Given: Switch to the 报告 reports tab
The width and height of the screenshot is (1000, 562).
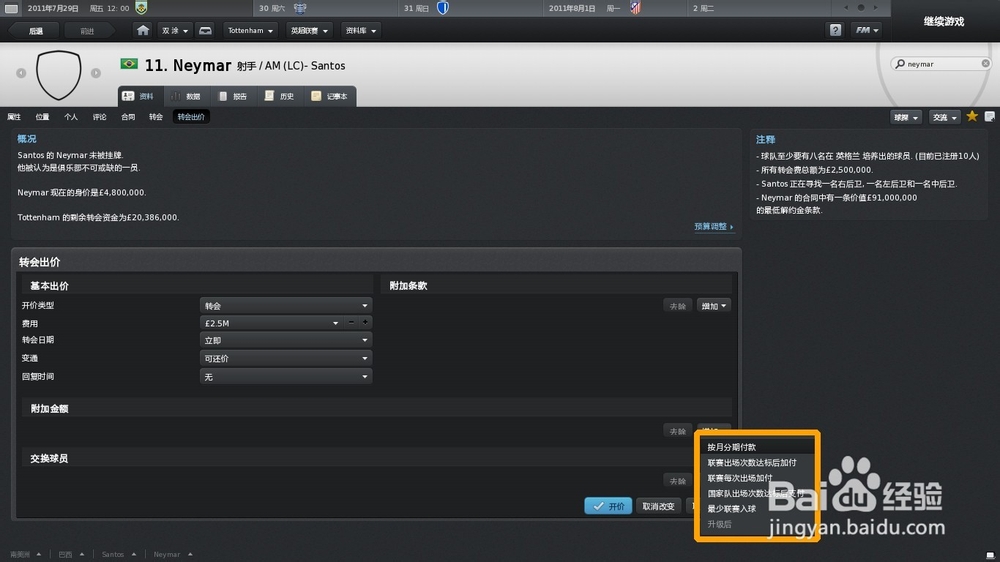Looking at the screenshot, I should (233, 96).
